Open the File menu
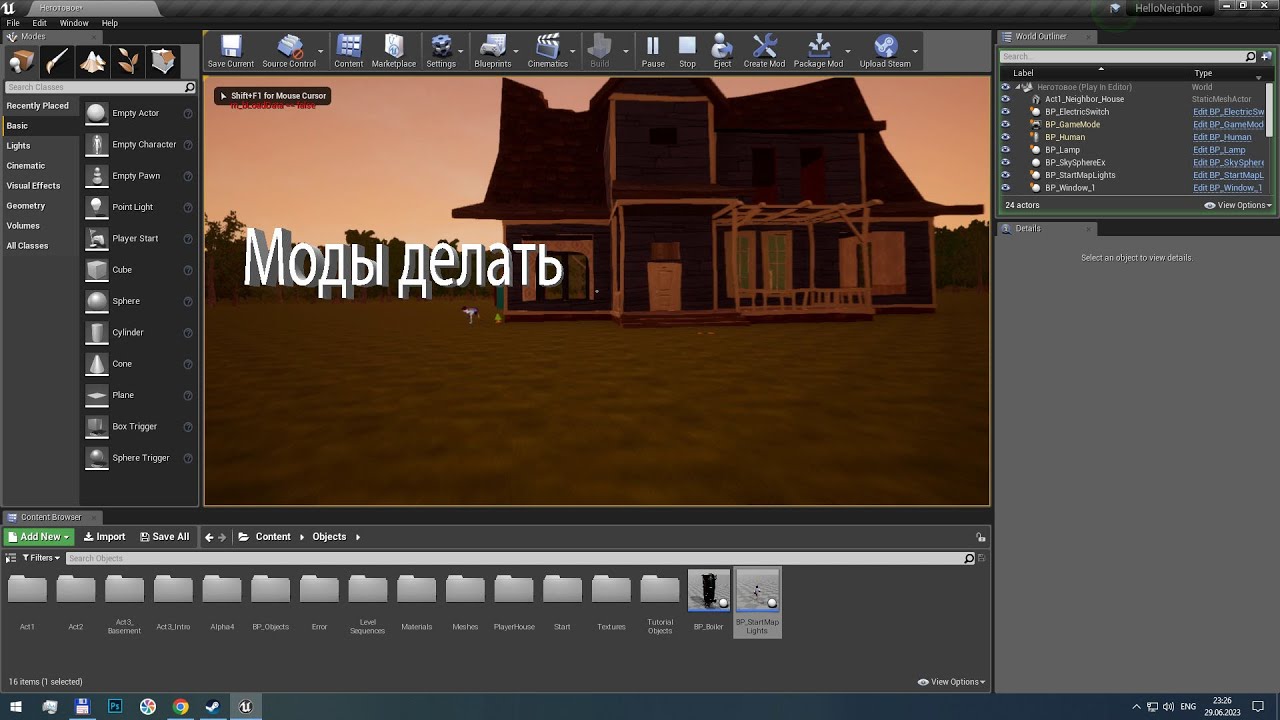 pos(13,23)
